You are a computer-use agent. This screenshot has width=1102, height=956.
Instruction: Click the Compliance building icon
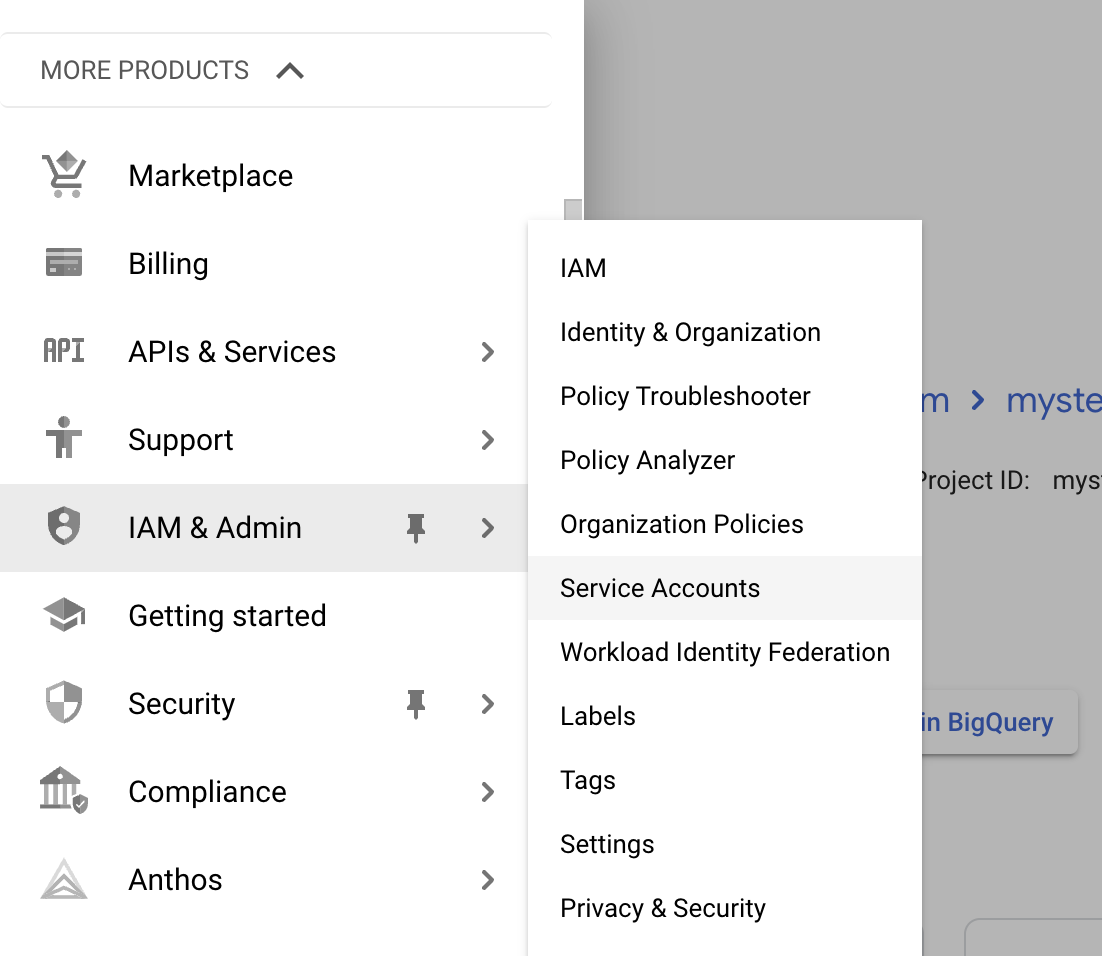click(x=64, y=791)
